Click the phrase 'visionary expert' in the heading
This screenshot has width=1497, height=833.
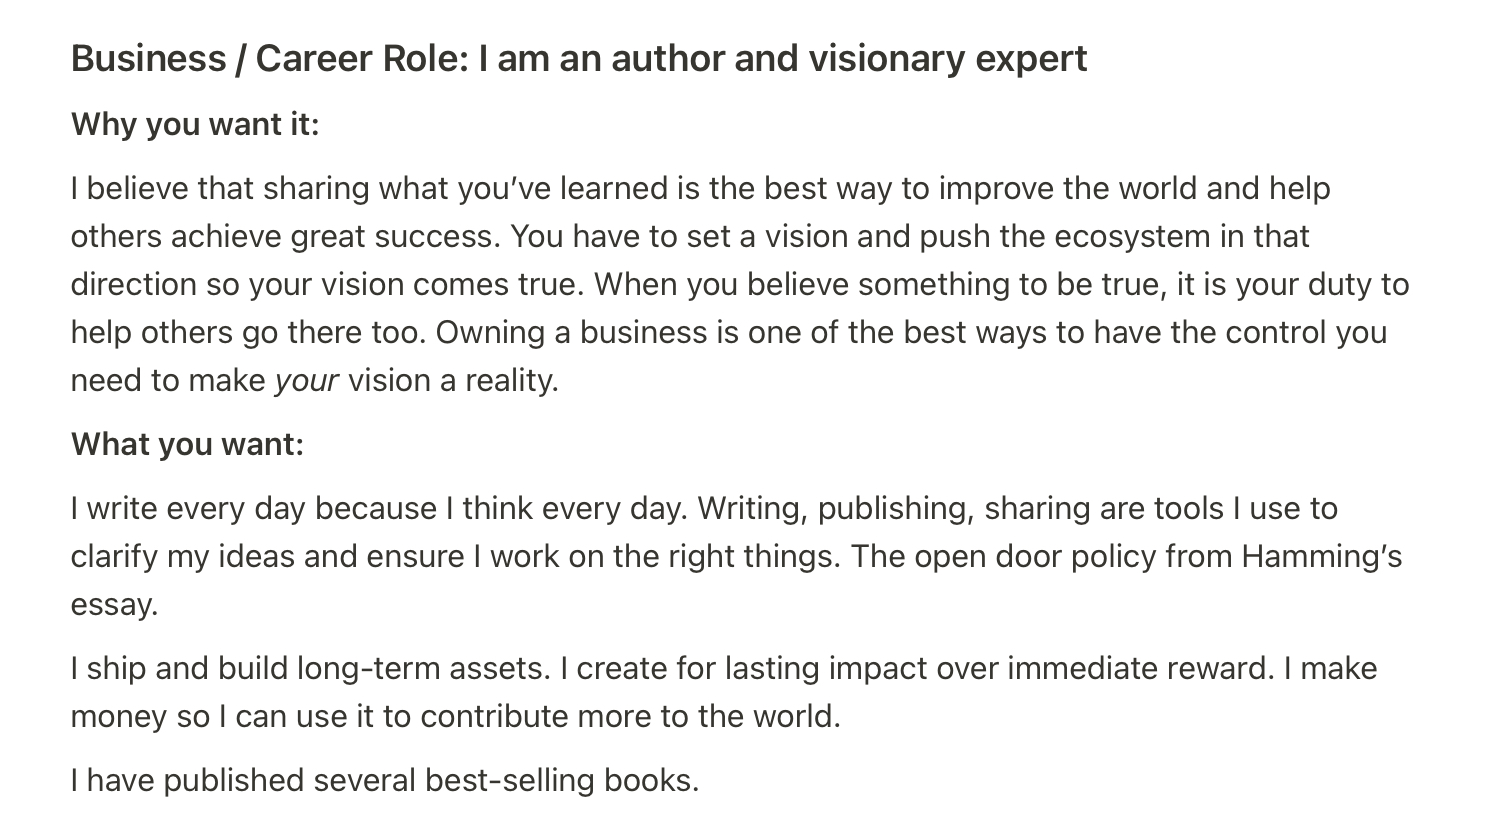[947, 59]
